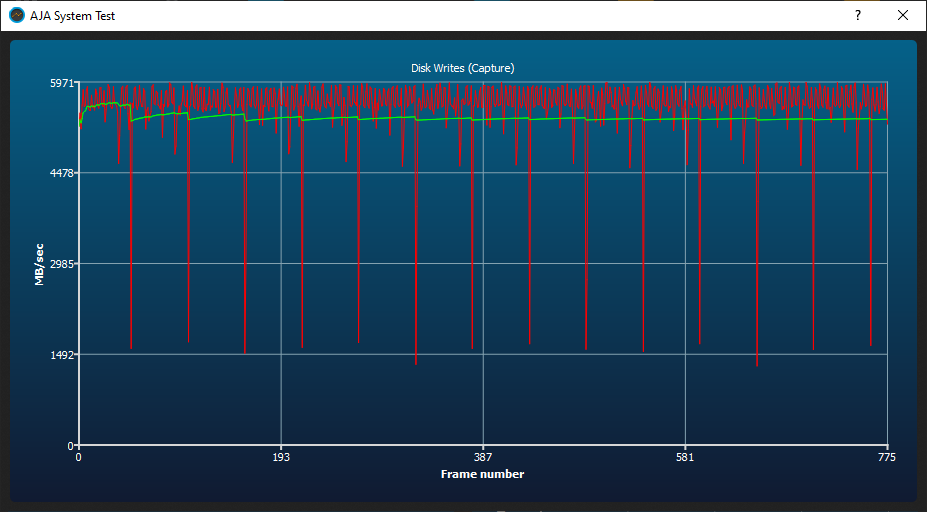Image resolution: width=927 pixels, height=512 pixels.
Task: Click the AJA System Test window title text
Action: click(x=73, y=16)
